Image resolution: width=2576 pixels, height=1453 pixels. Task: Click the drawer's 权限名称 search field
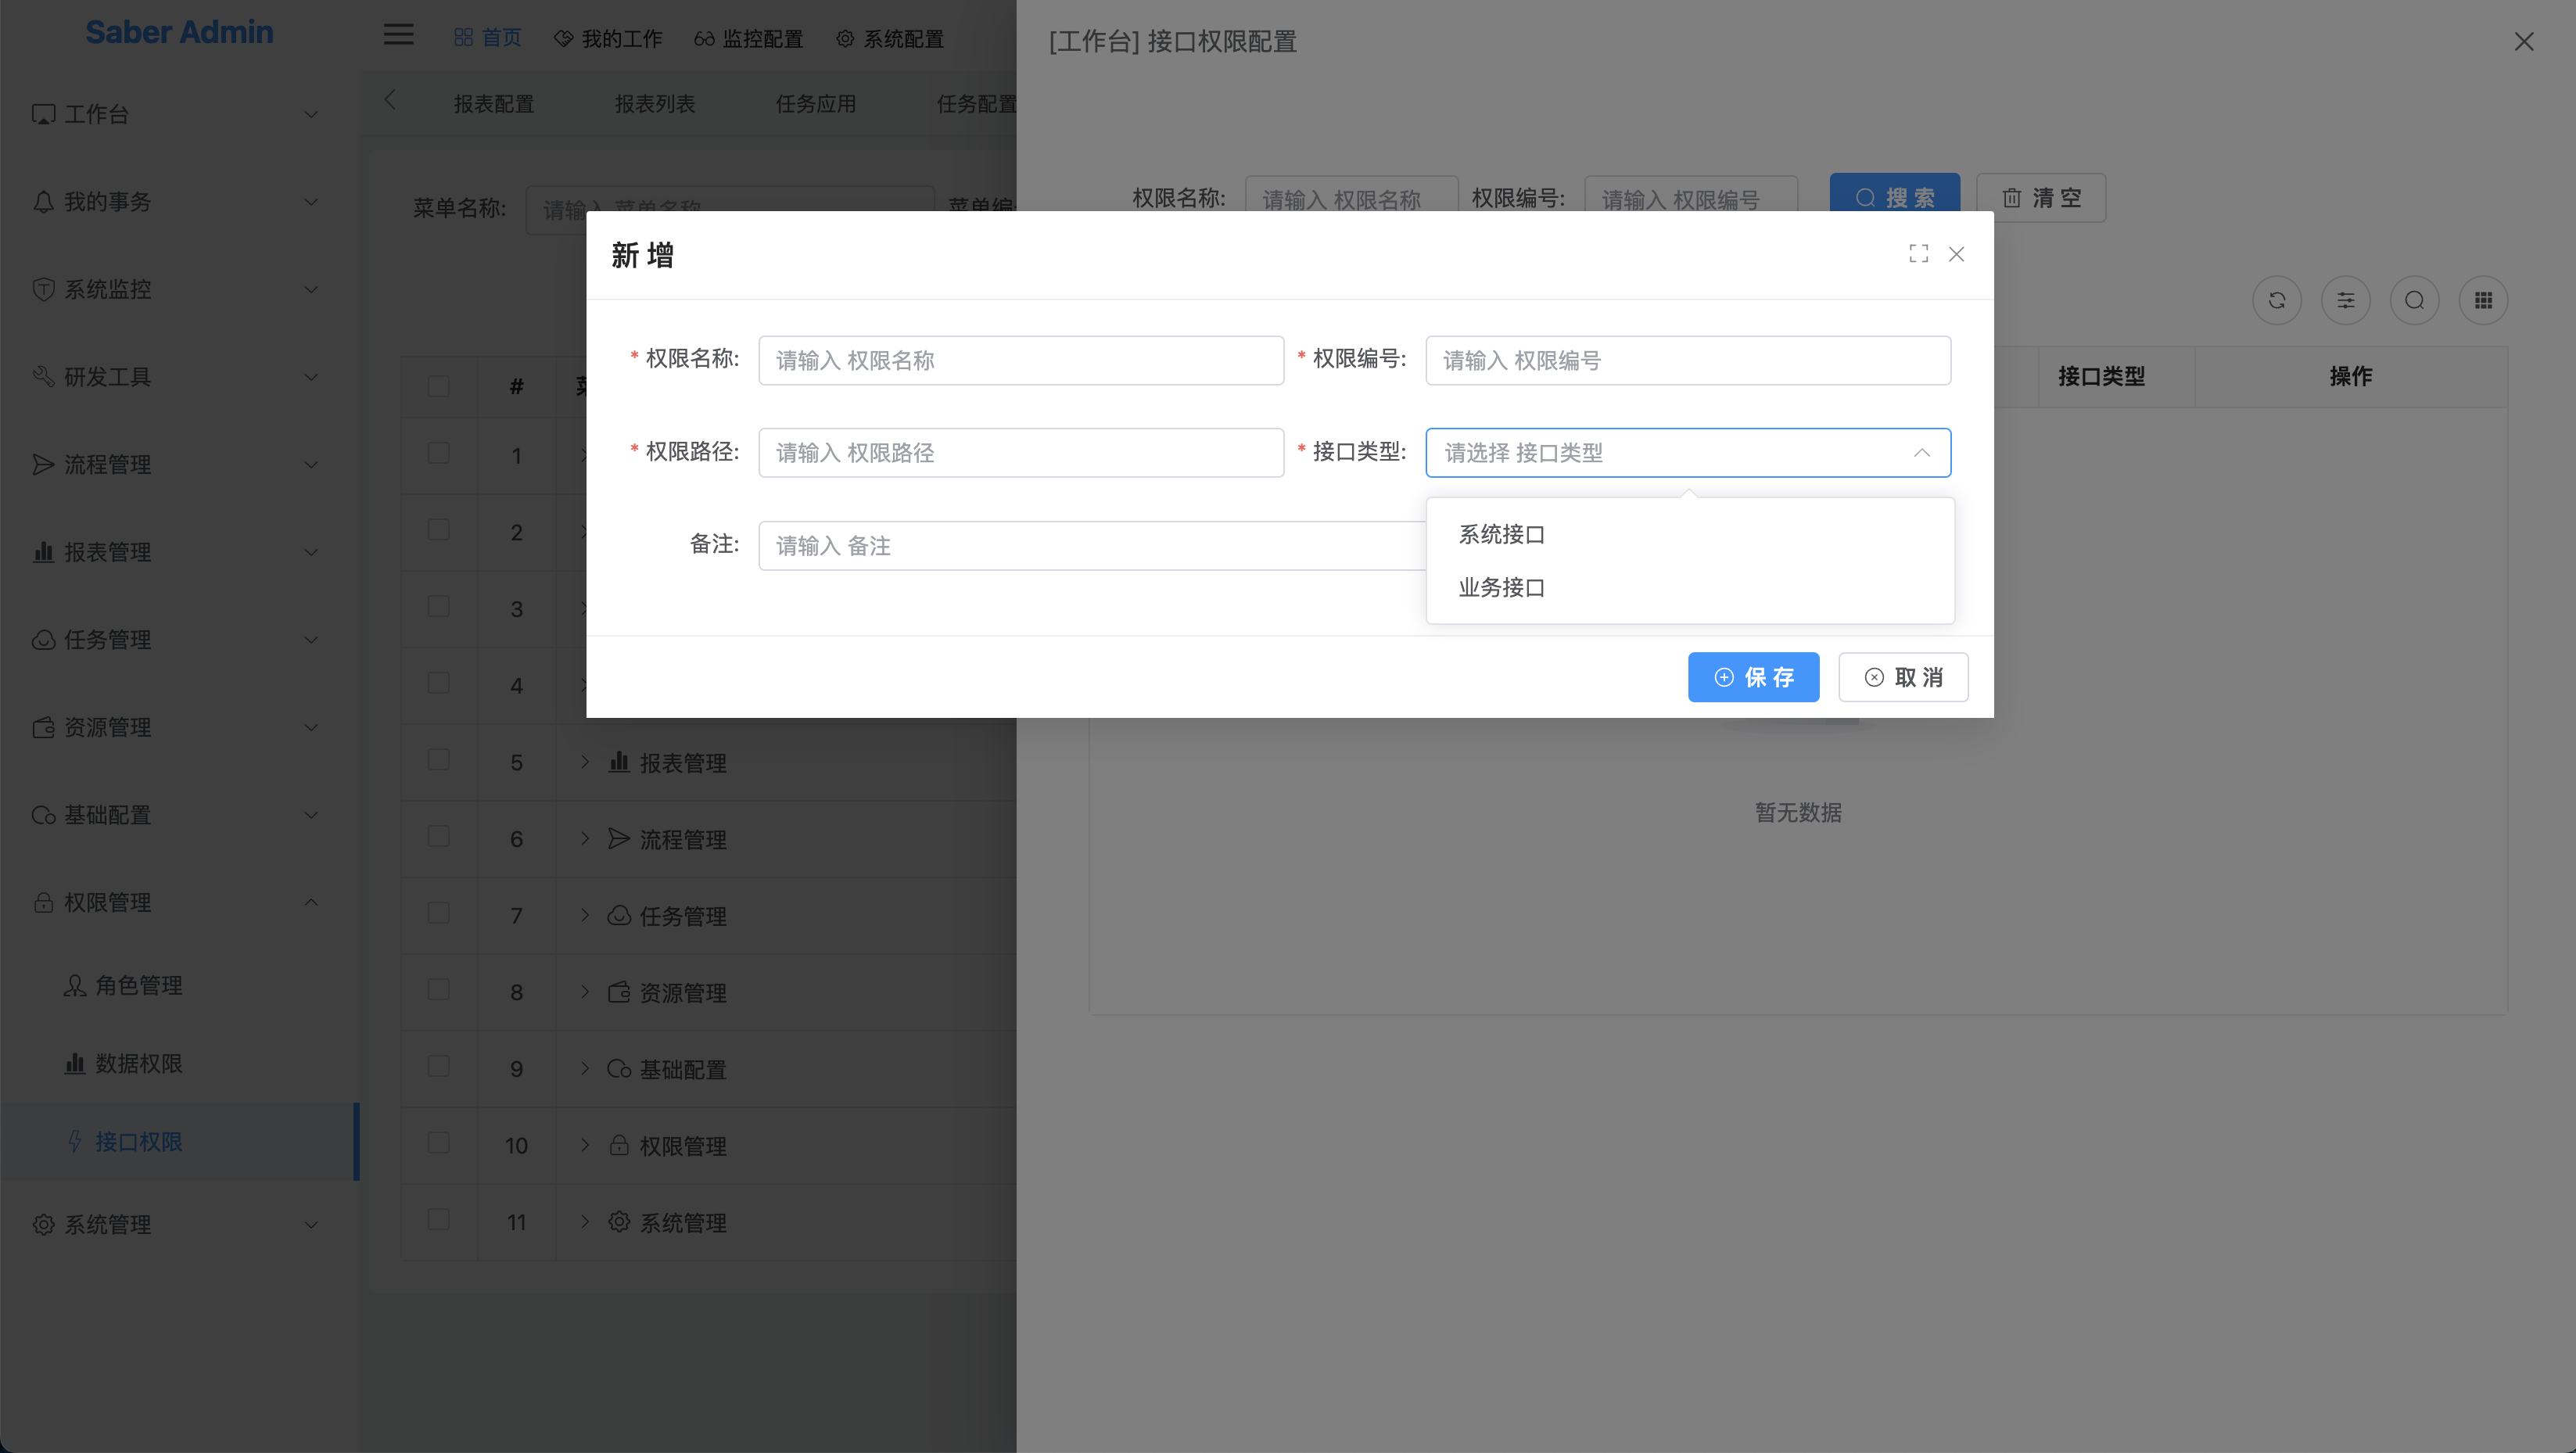(1351, 194)
